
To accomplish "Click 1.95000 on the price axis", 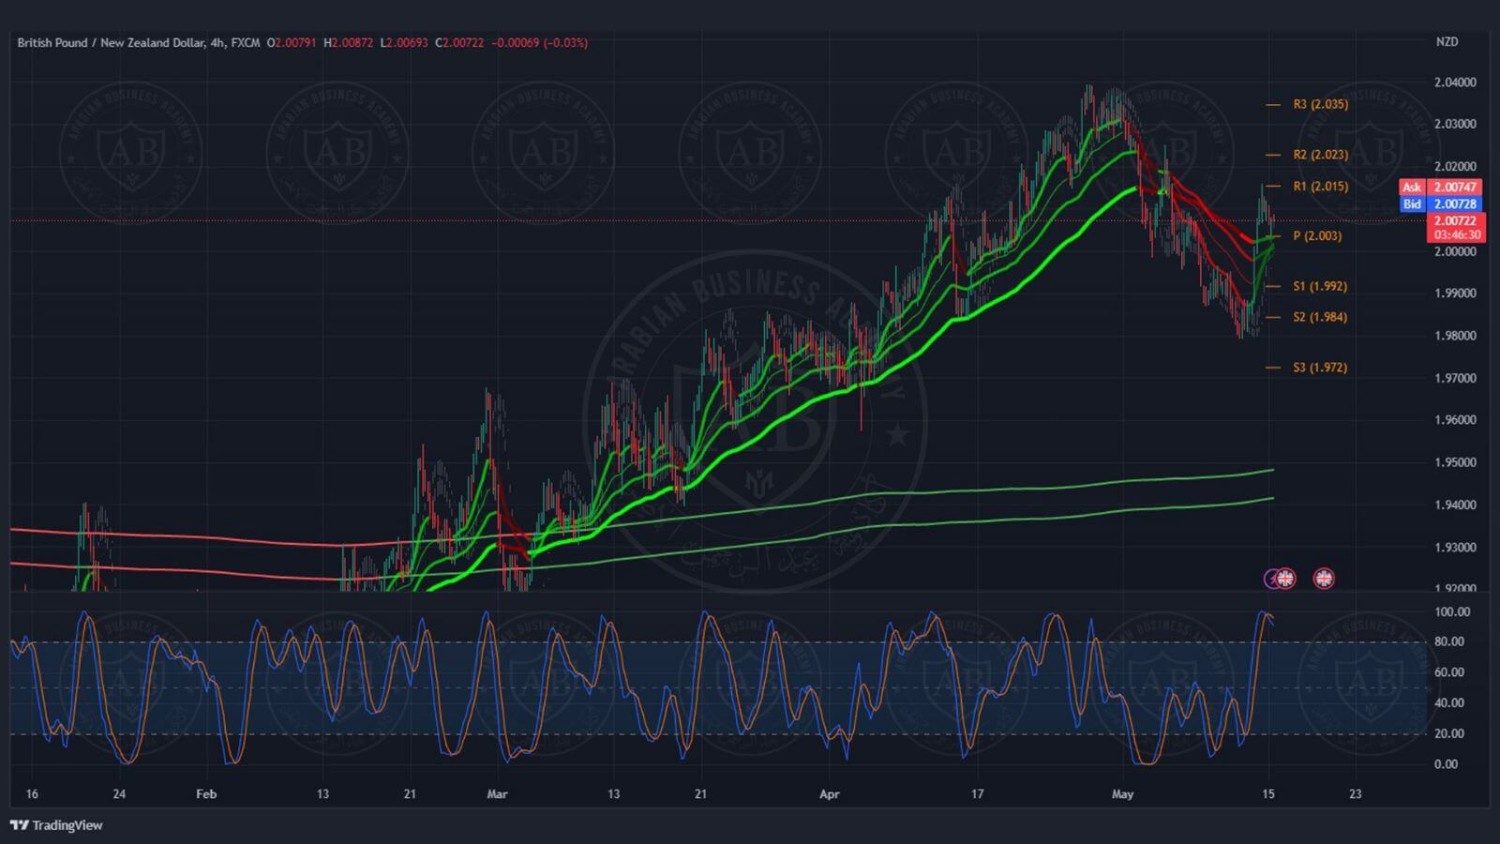I will [x=1455, y=463].
